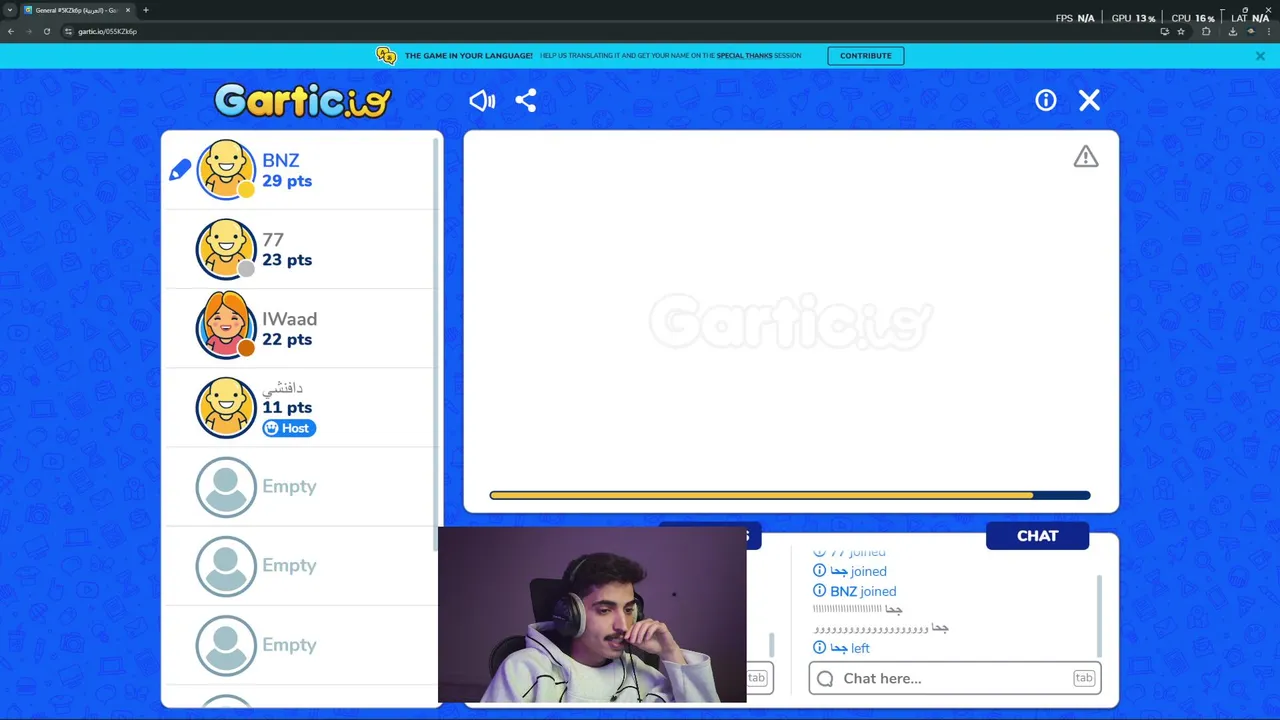Open the browser tab search dropdown
Image resolution: width=1280 pixels, height=720 pixels.
pos(9,10)
